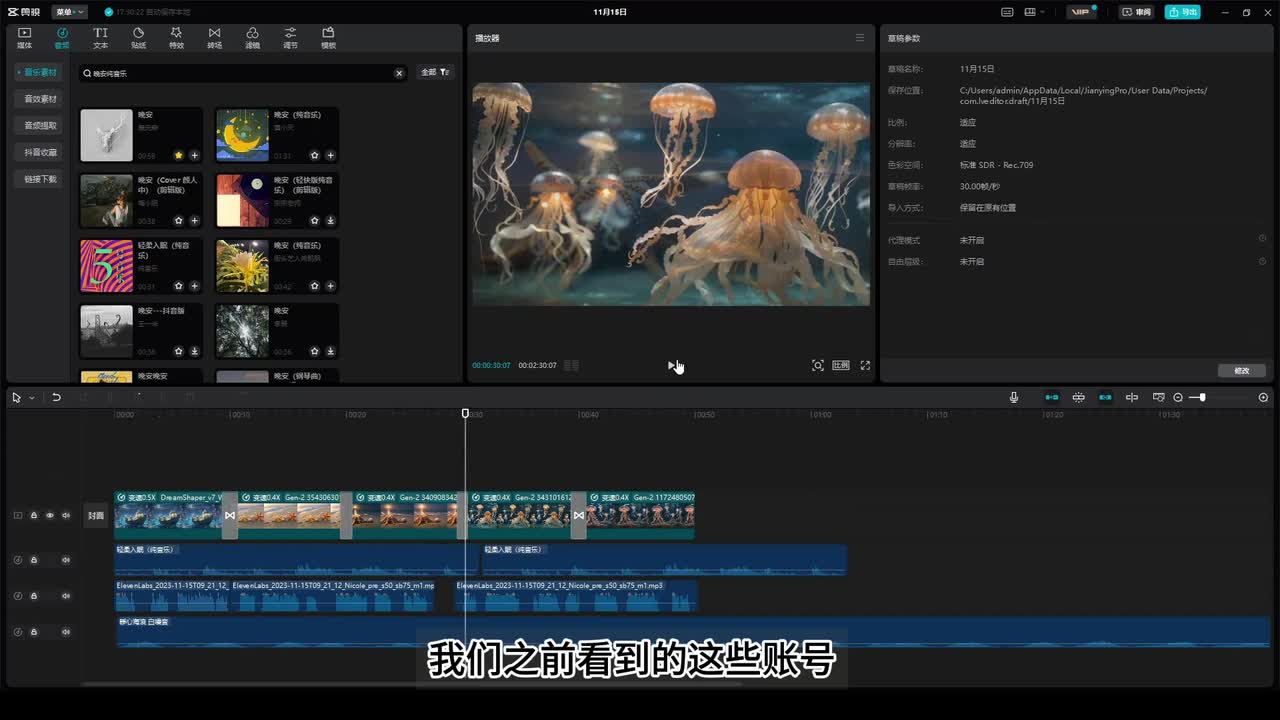Select 音效素材 in the audio sidebar
Image resolution: width=1280 pixels, height=720 pixels.
(x=41, y=99)
